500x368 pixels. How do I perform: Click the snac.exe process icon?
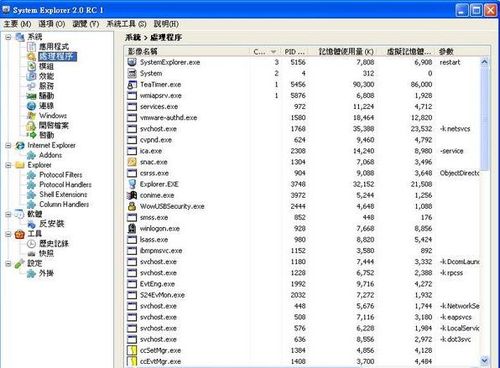pos(132,162)
